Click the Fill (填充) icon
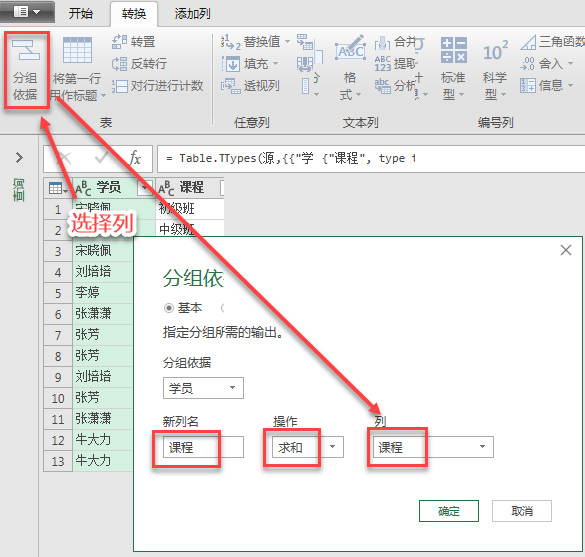The height and width of the screenshot is (557, 585). click(231, 64)
